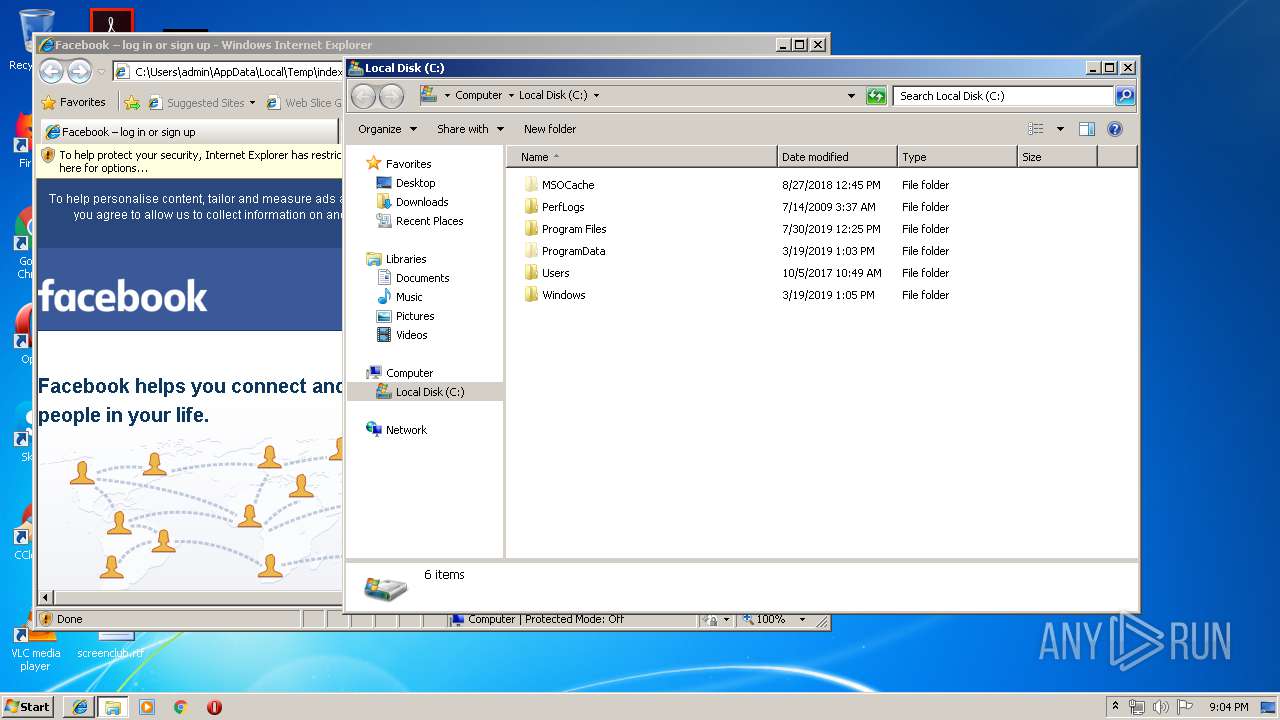Click the Windows Media Player taskbar icon
The image size is (1280, 720).
pos(147,707)
